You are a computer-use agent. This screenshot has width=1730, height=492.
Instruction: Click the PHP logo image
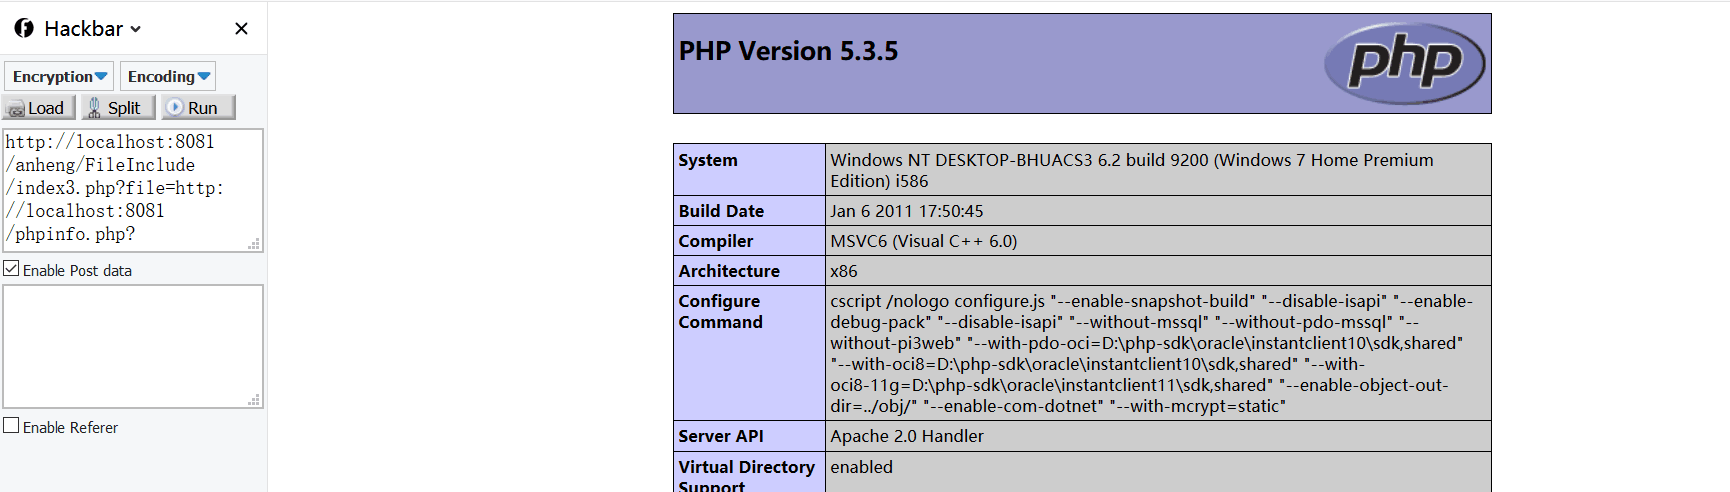1404,63
